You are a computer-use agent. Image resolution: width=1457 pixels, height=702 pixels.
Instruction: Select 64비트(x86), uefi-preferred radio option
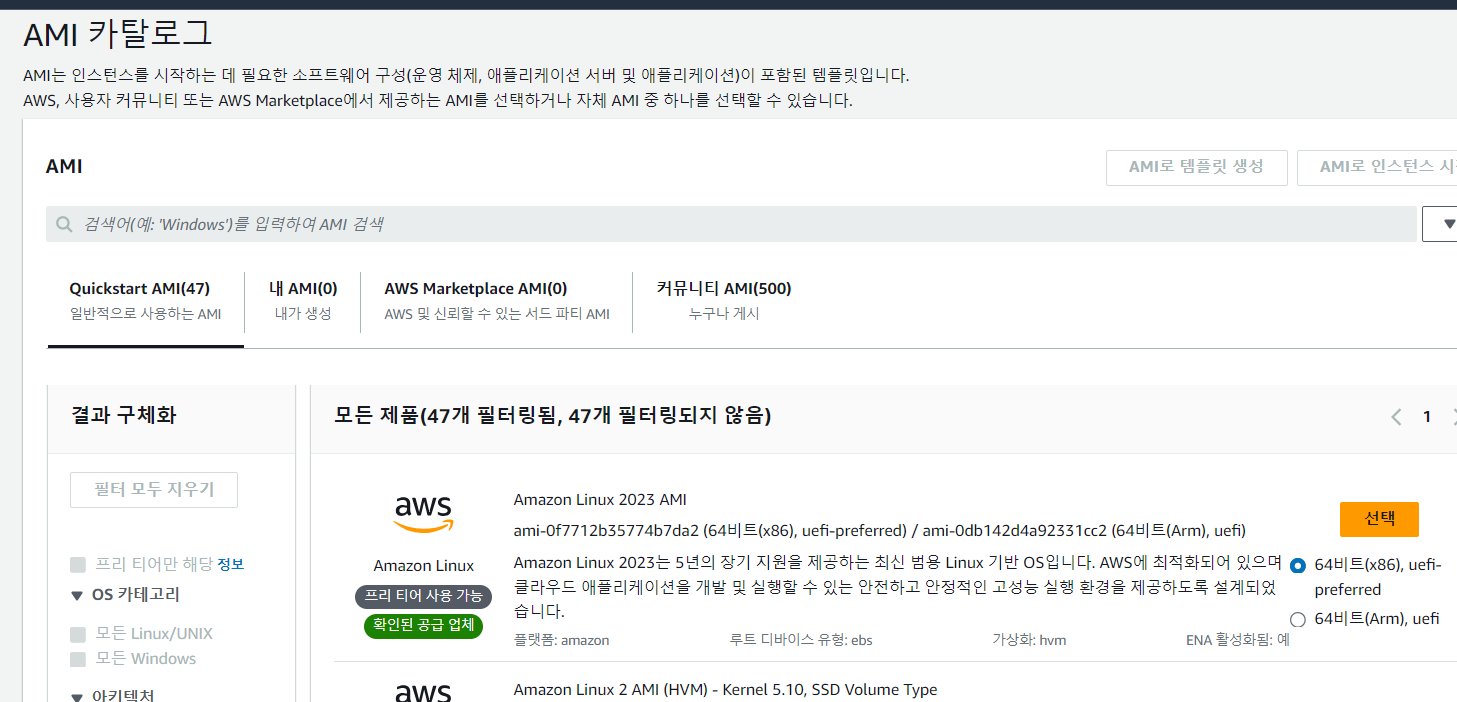[x=1298, y=565]
